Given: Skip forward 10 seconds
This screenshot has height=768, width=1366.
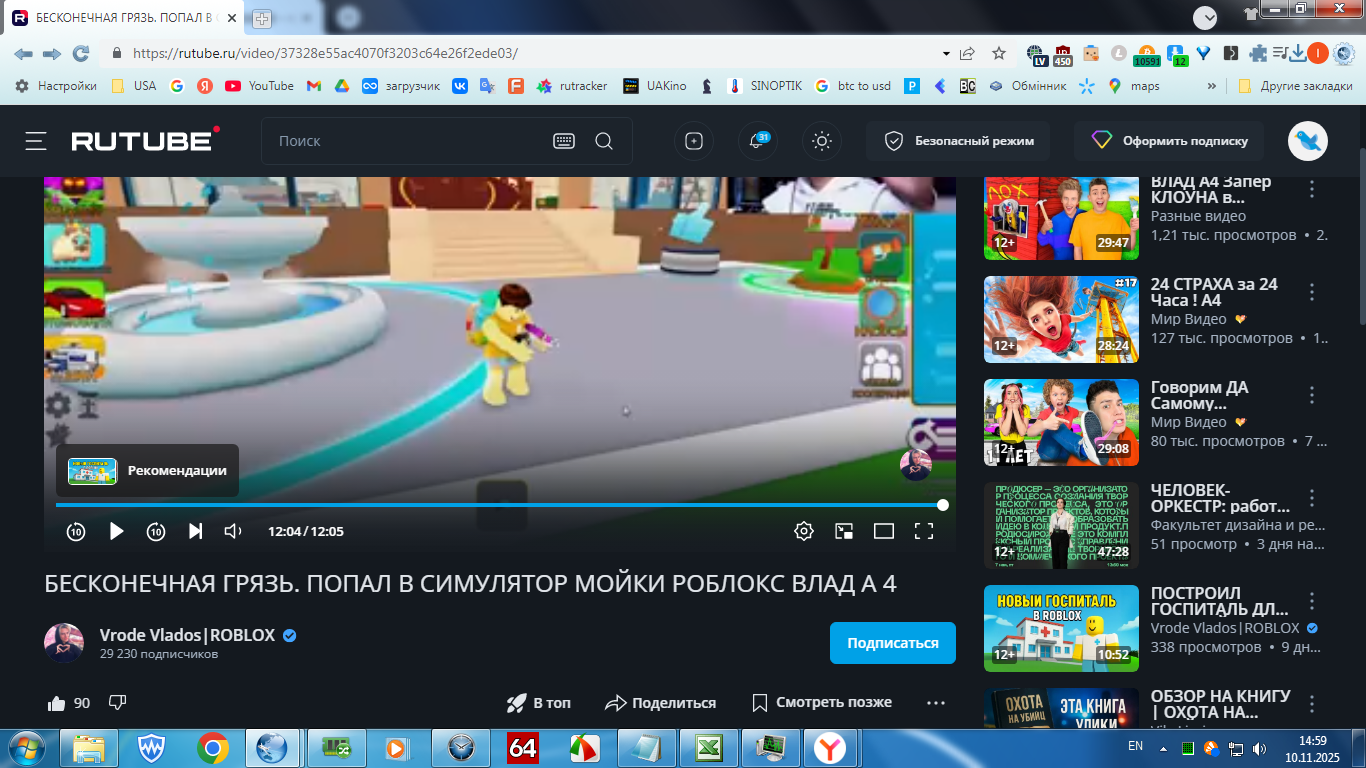Looking at the screenshot, I should (156, 531).
